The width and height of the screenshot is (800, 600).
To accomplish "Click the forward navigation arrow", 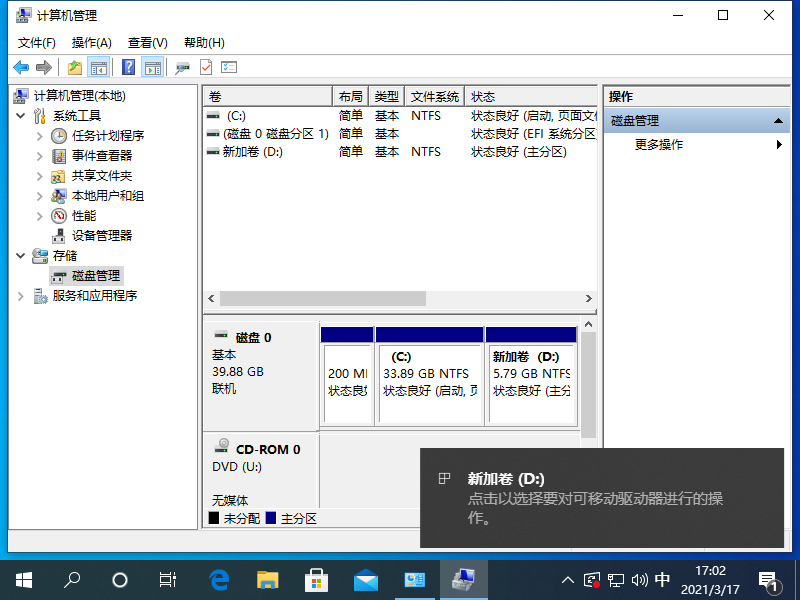I will [x=44, y=67].
